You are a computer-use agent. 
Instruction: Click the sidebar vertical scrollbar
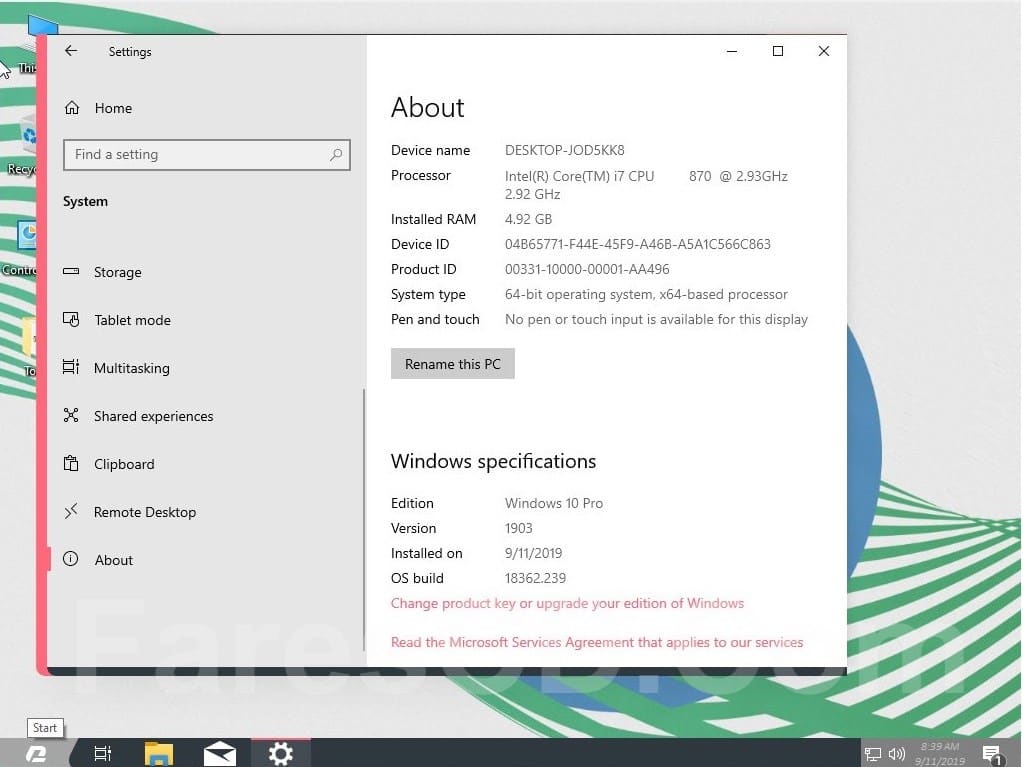tap(363, 519)
